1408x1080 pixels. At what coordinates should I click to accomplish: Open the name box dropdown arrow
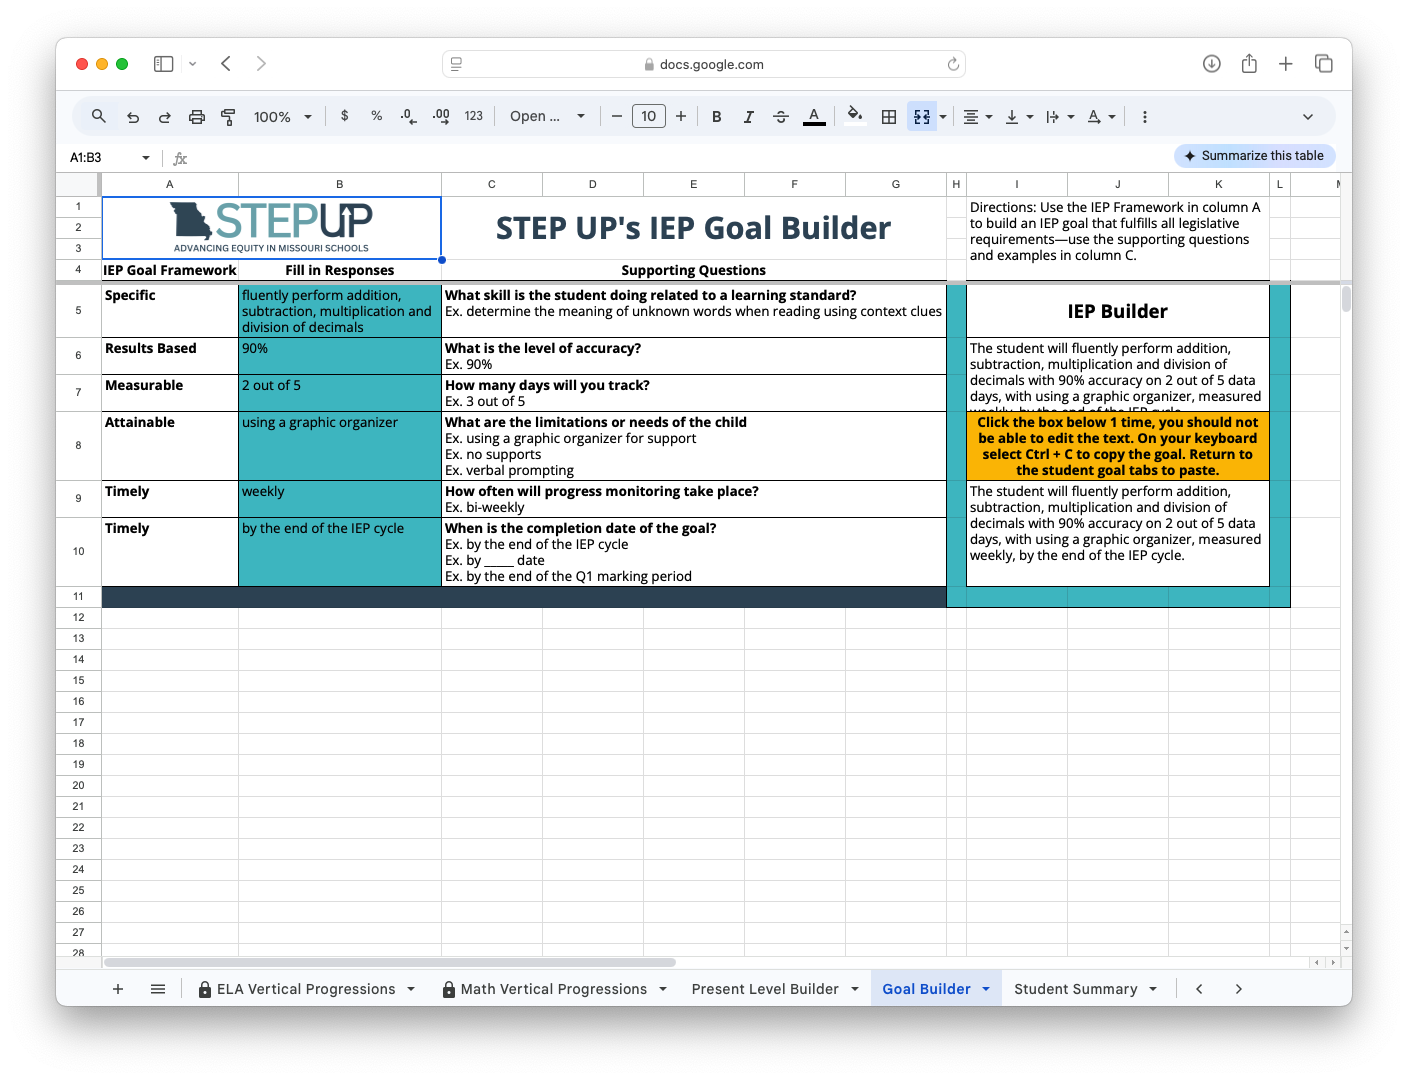[146, 158]
